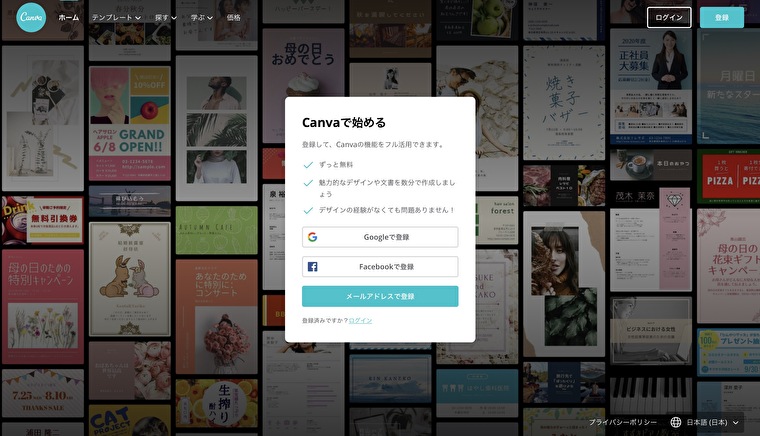
Task: Expand the テンプレート dropdown
Action: pos(116,17)
